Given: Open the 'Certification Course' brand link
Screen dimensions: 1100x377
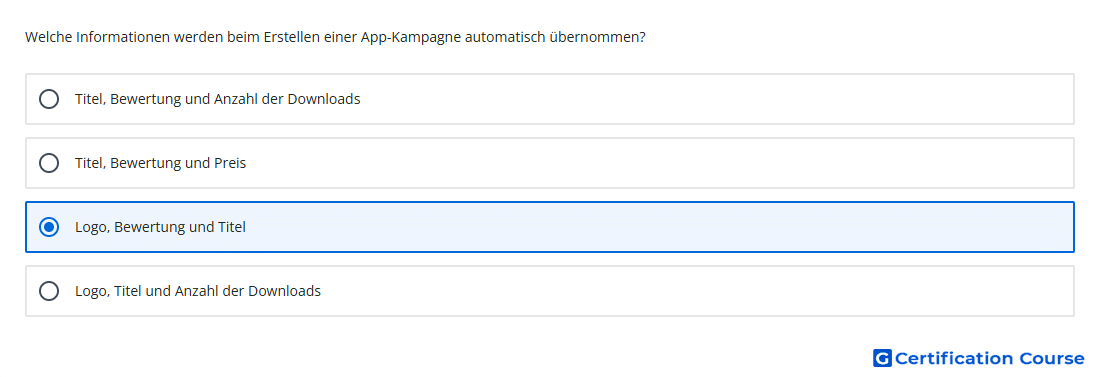Looking at the screenshot, I should (979, 358).
